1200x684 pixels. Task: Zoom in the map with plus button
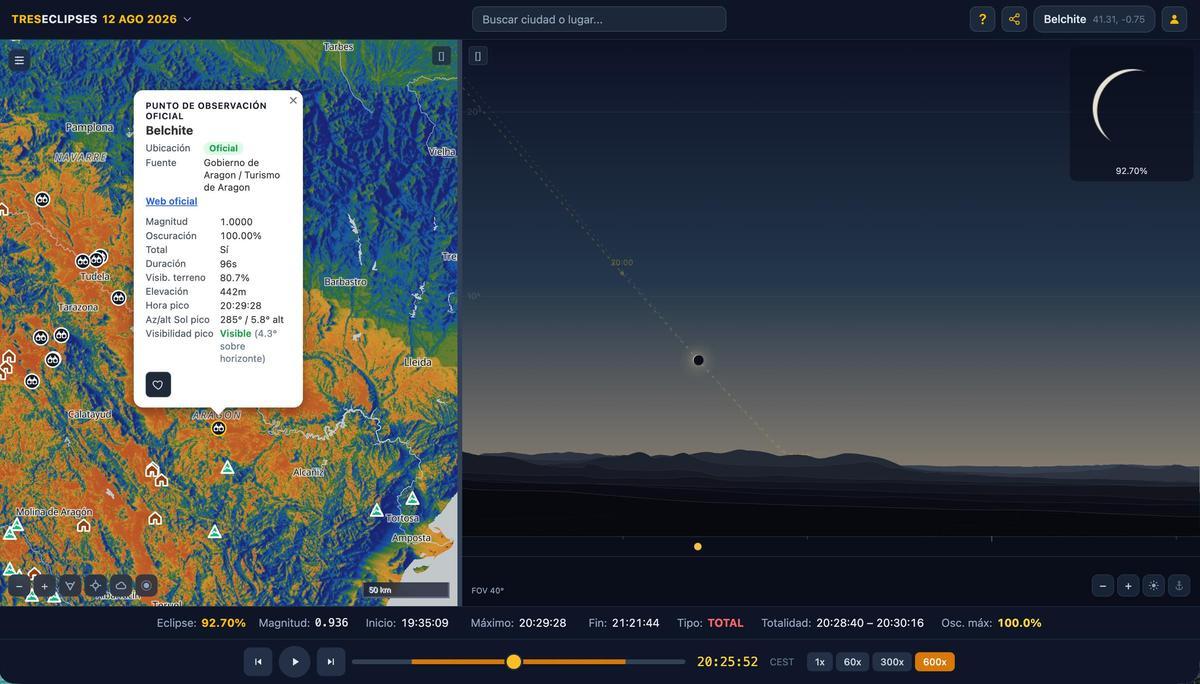point(44,586)
